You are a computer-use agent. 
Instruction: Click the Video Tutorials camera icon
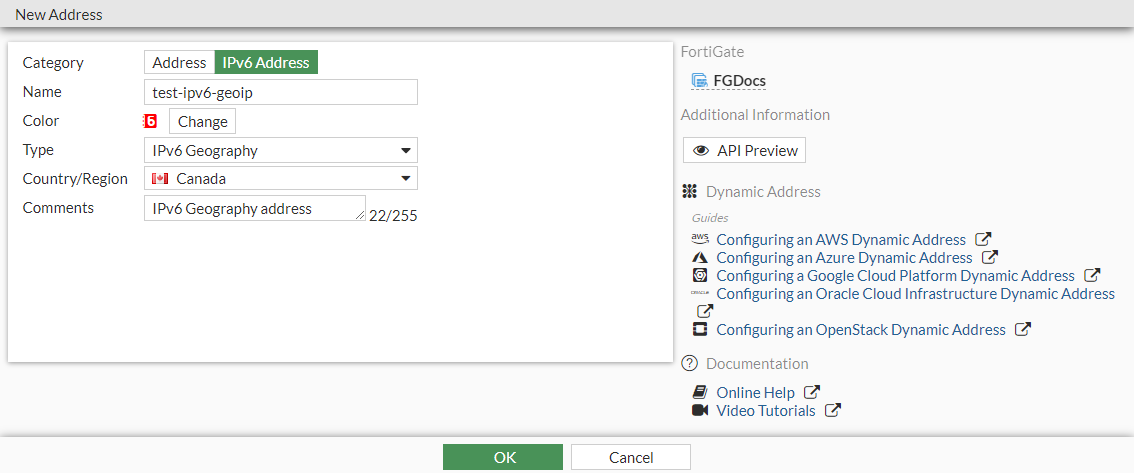(700, 410)
